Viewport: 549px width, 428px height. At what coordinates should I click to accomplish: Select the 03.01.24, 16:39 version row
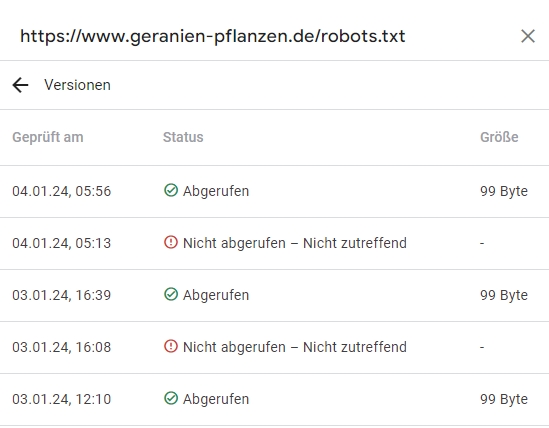274,295
